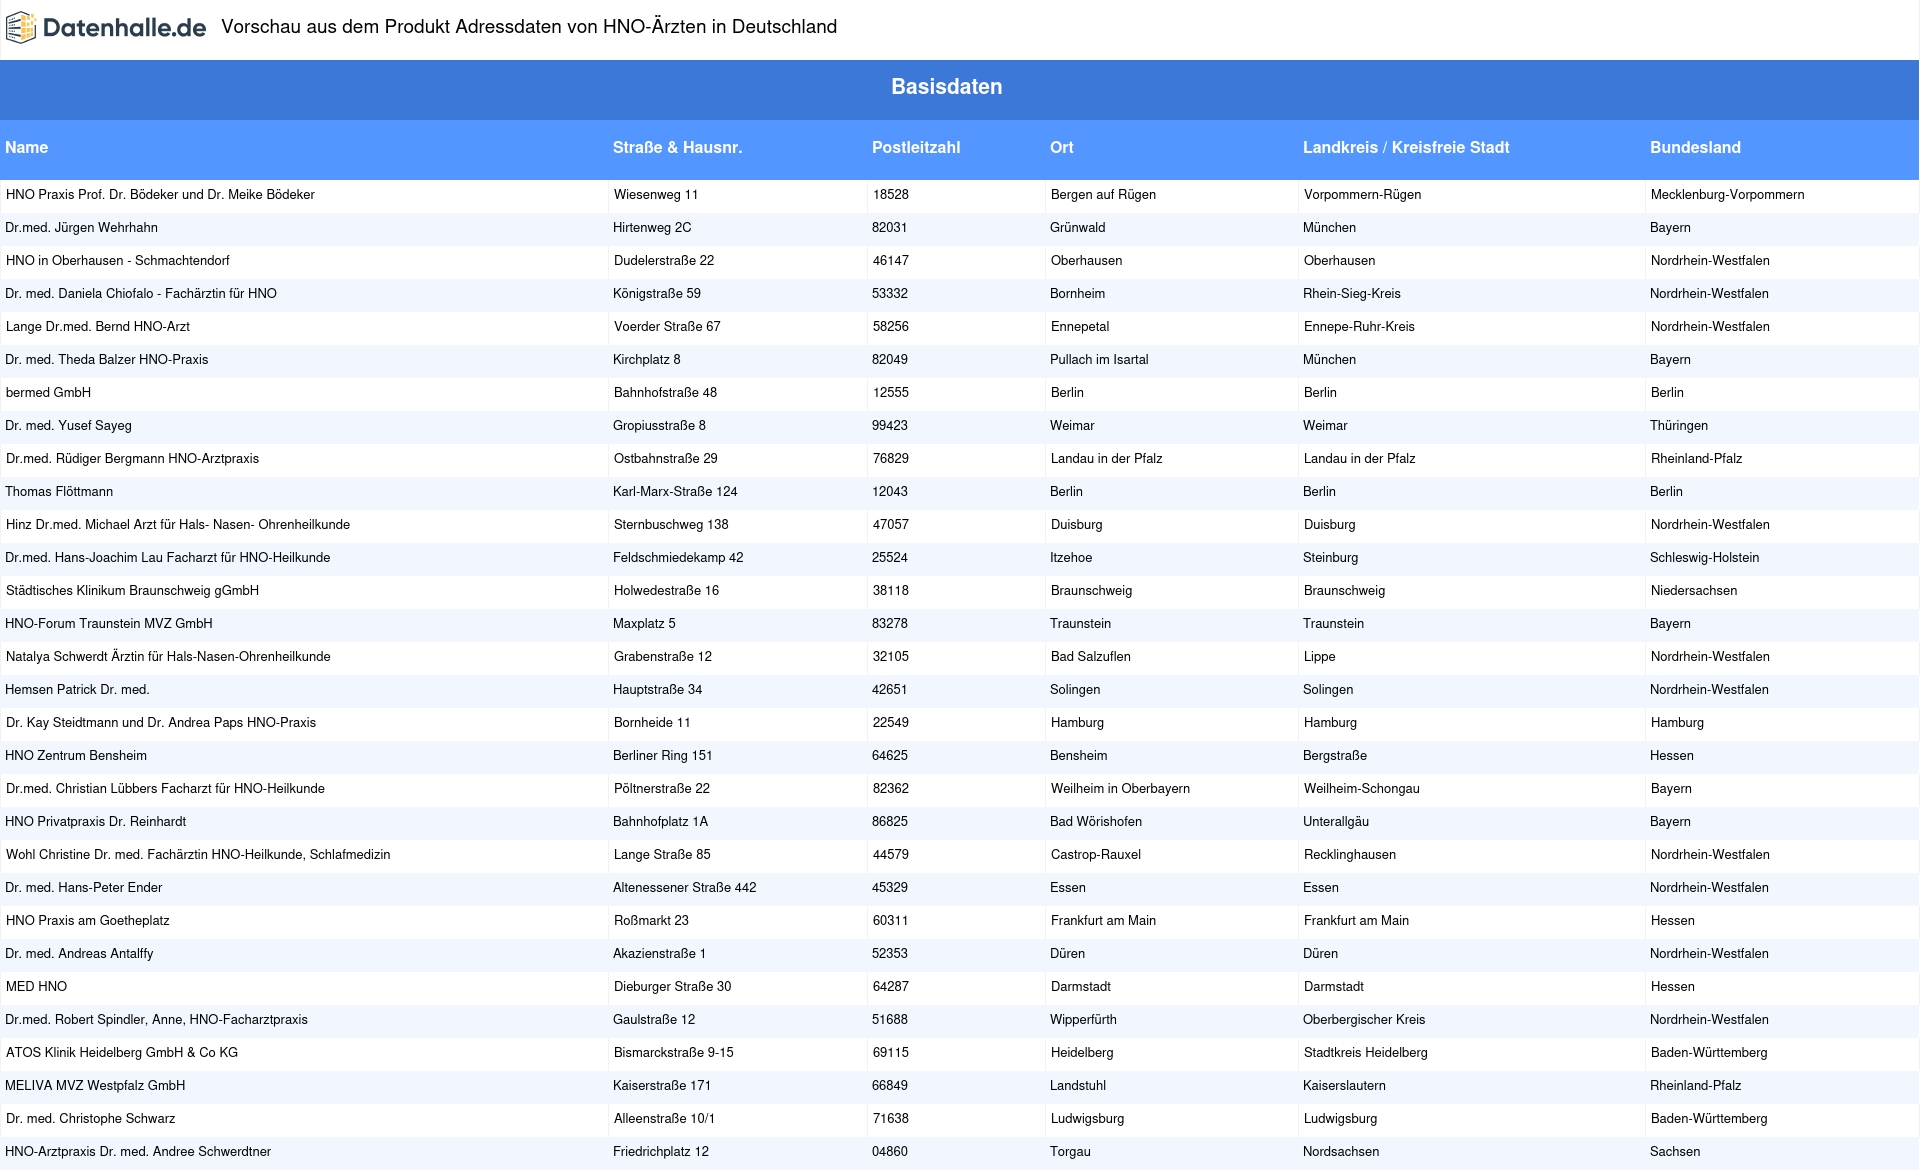Select name MED HNO
The image size is (1920, 1170).
tap(36, 987)
